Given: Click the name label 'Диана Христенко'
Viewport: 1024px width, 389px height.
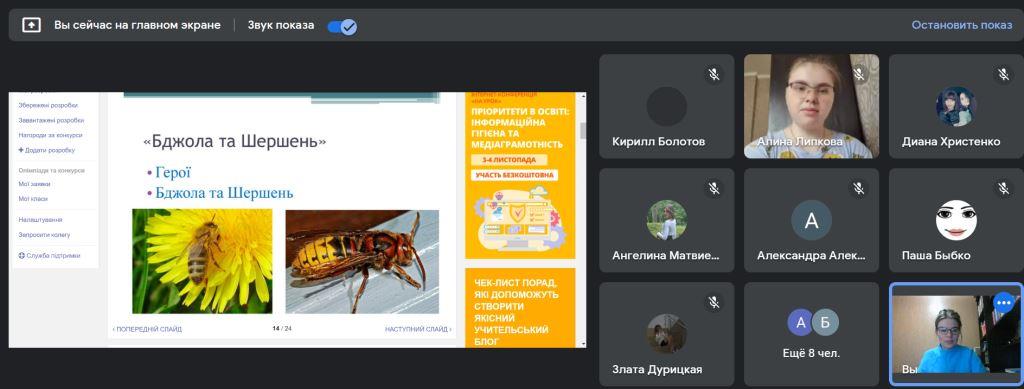Looking at the screenshot, I should coord(951,142).
